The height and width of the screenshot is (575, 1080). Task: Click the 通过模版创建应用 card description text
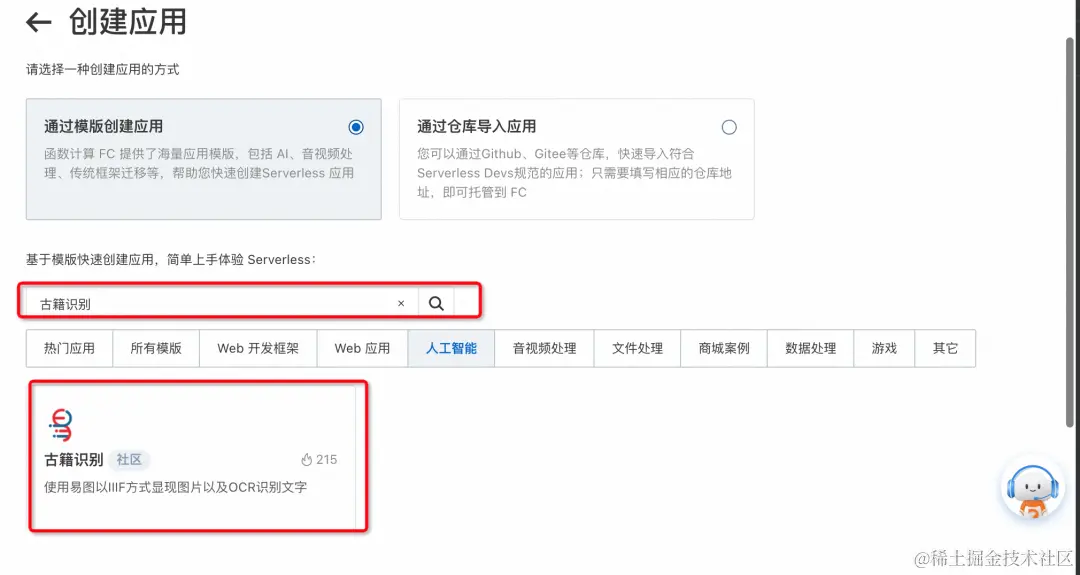(199, 163)
